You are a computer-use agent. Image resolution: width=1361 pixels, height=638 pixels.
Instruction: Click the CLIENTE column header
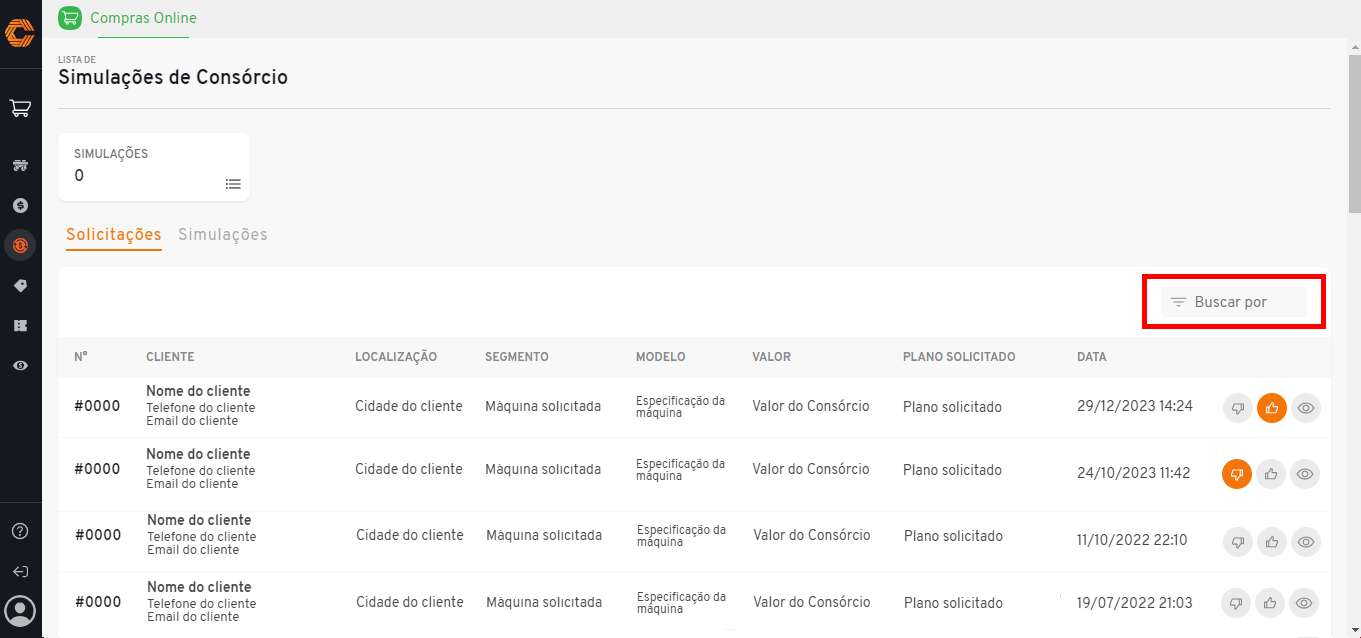tap(170, 357)
